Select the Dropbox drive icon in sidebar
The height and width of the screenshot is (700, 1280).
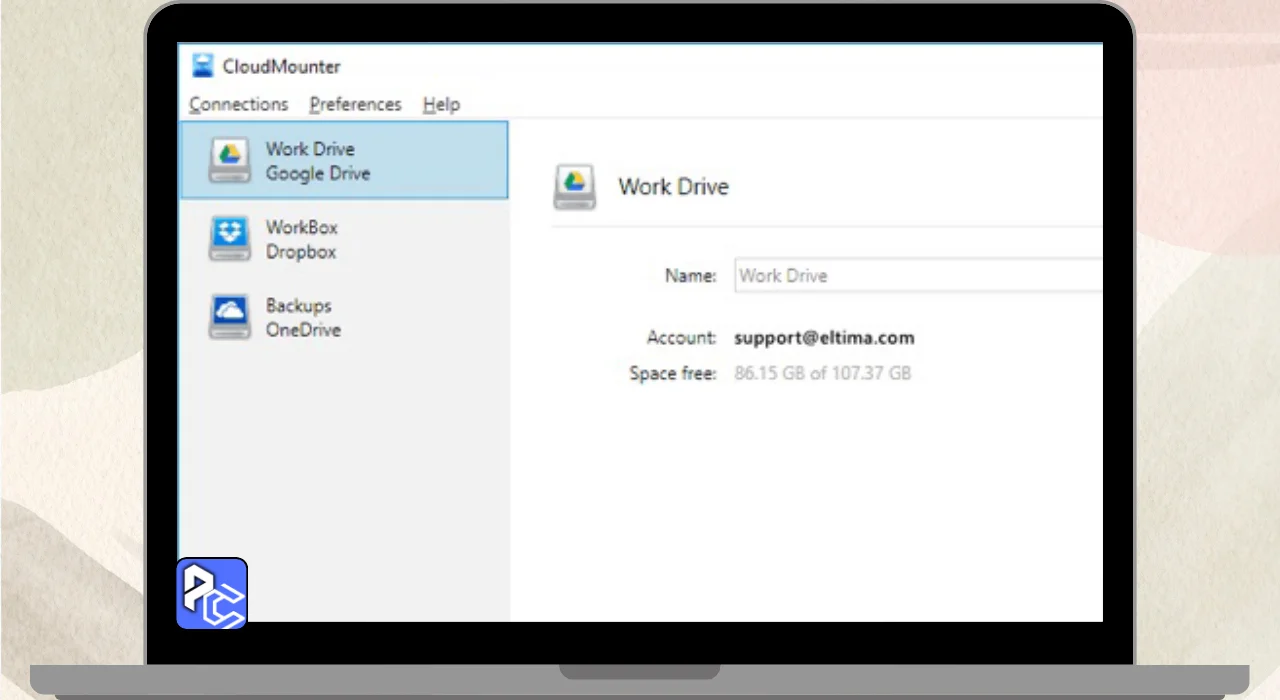[x=229, y=239]
